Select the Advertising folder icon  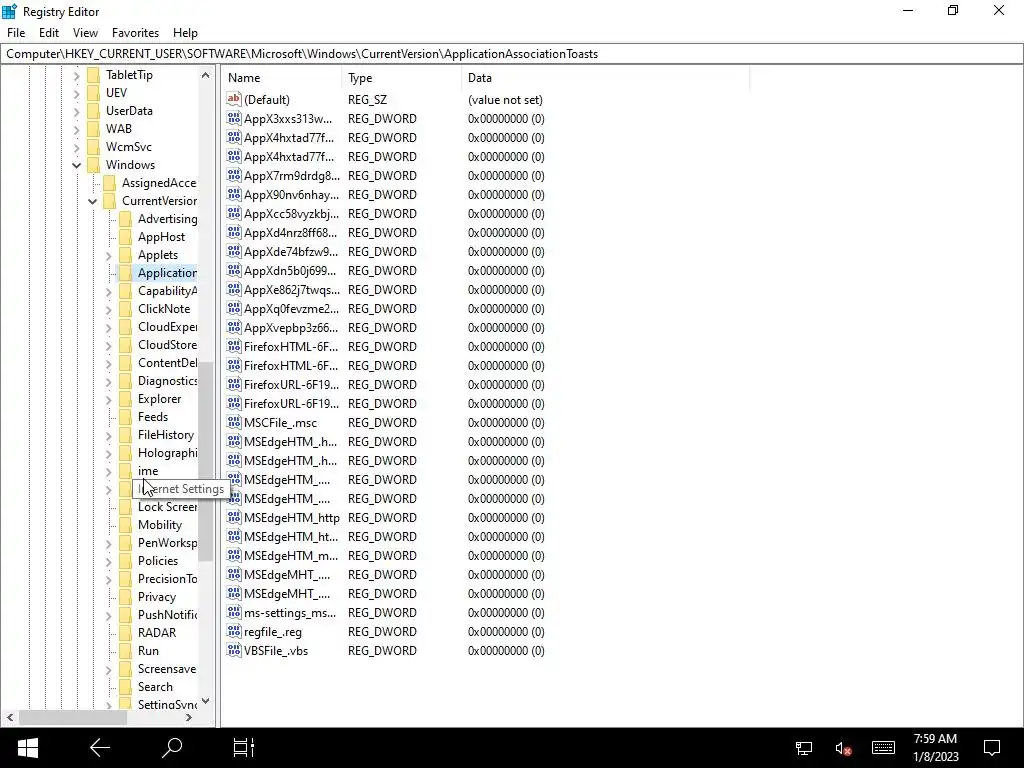[x=125, y=219]
